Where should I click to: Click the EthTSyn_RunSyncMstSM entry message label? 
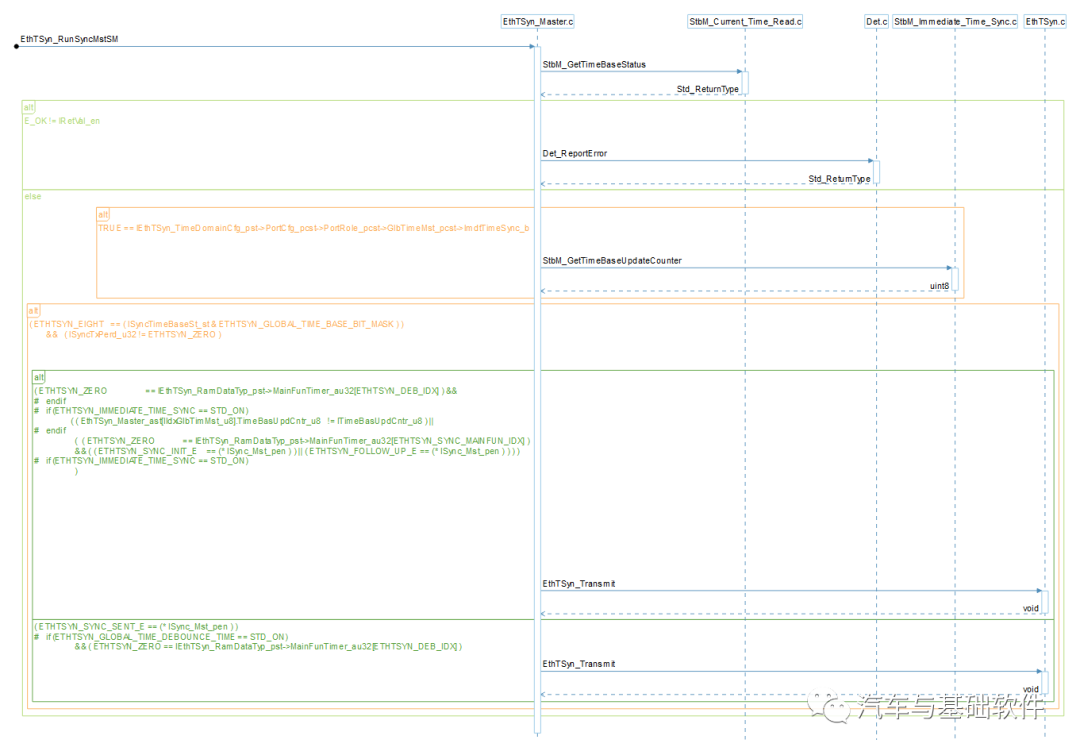[70, 39]
